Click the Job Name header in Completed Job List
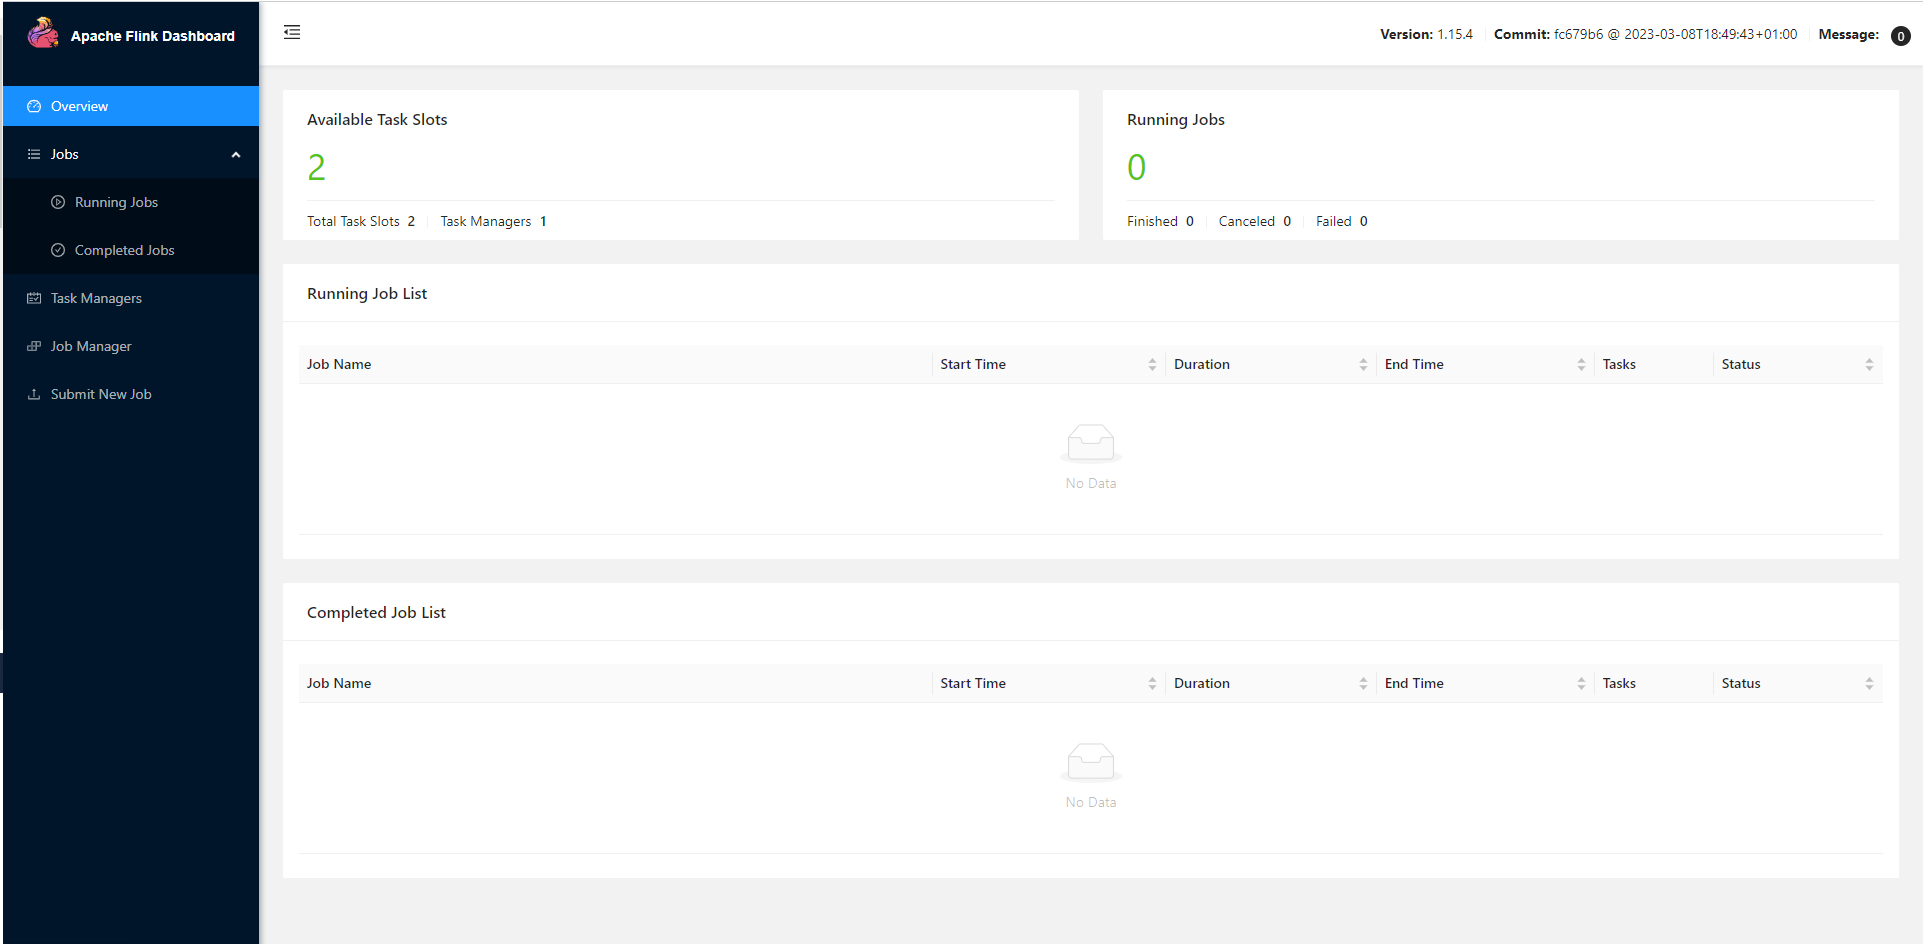Screen dimensions: 1923x944 tap(339, 684)
